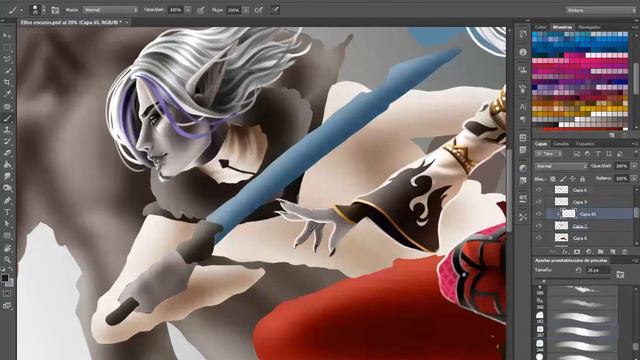
Task: Select the Rectangle shape tool
Action: tap(7, 236)
